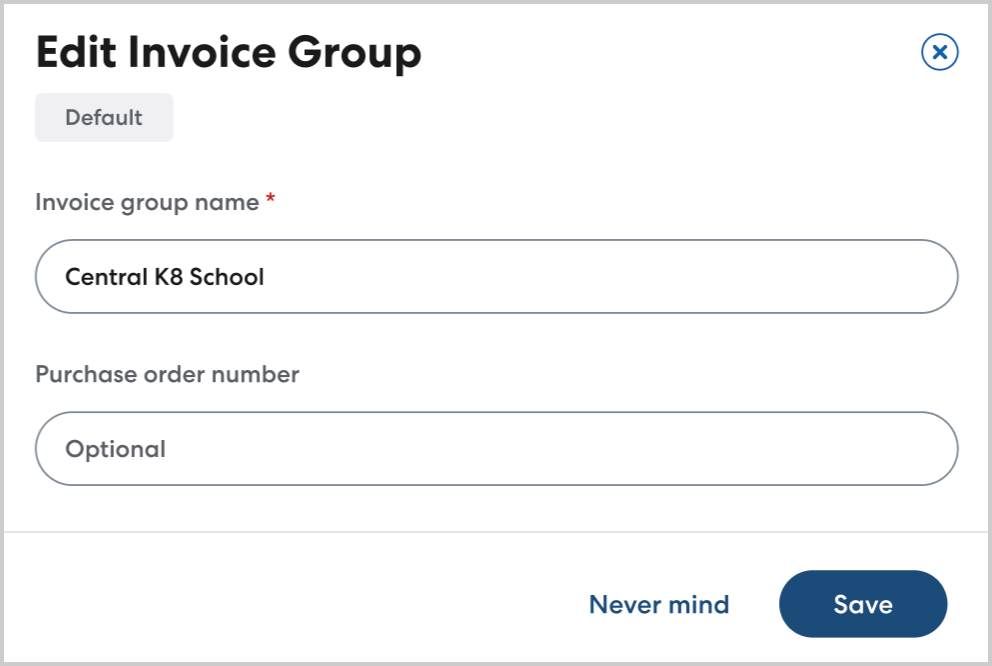Click the red required asterisk marker

[x=269, y=199]
